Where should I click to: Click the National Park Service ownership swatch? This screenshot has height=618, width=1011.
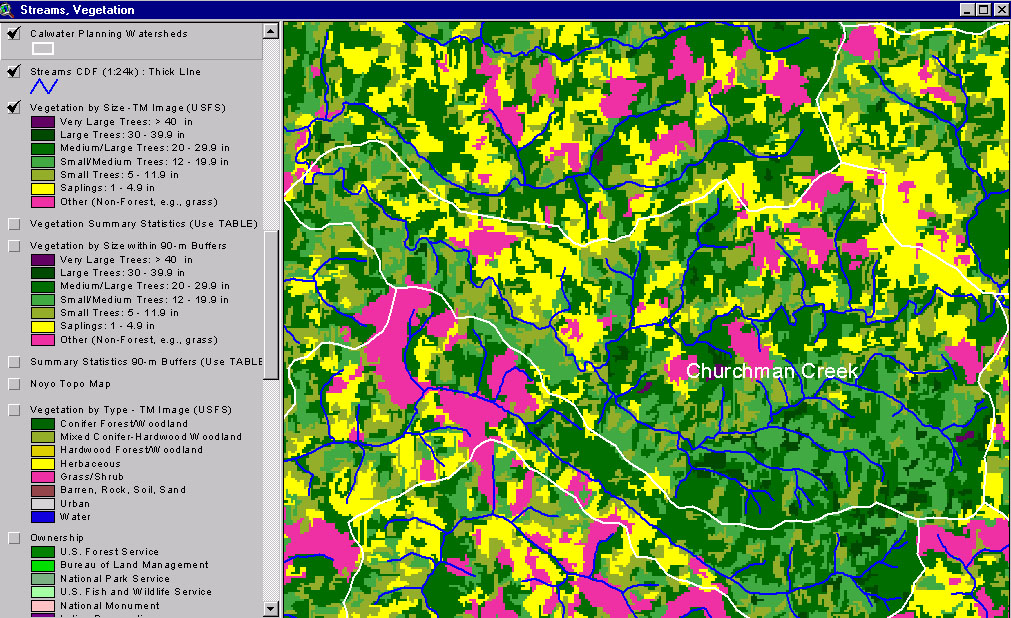[x=43, y=579]
